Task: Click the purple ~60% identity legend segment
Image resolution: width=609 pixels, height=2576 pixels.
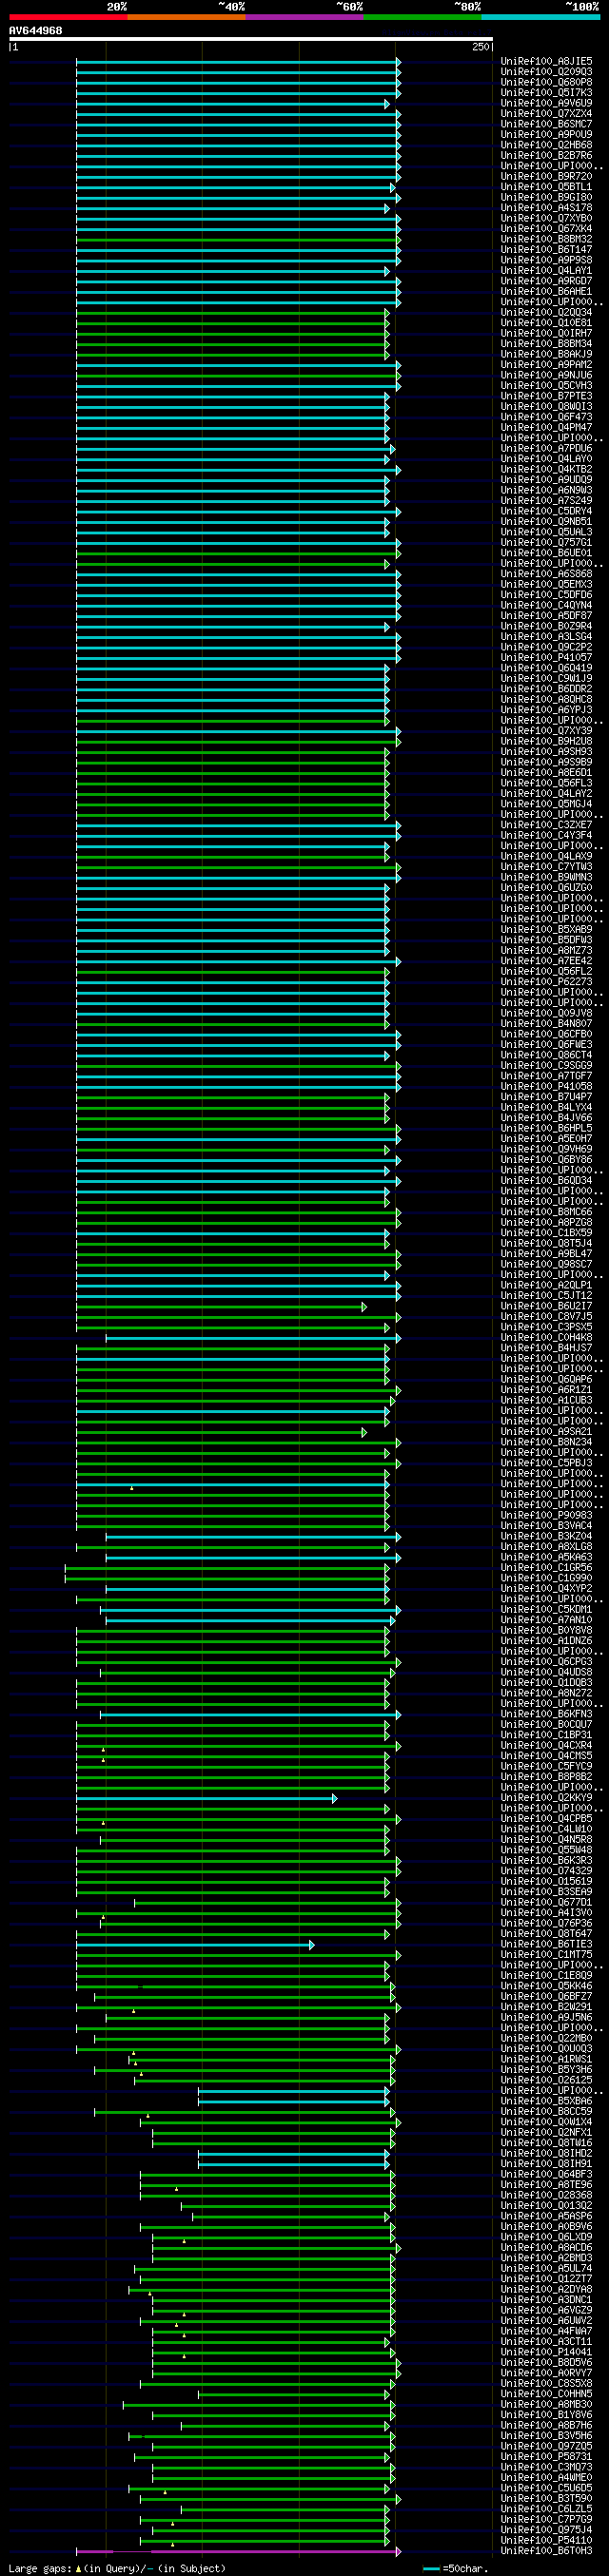Action: [304, 17]
